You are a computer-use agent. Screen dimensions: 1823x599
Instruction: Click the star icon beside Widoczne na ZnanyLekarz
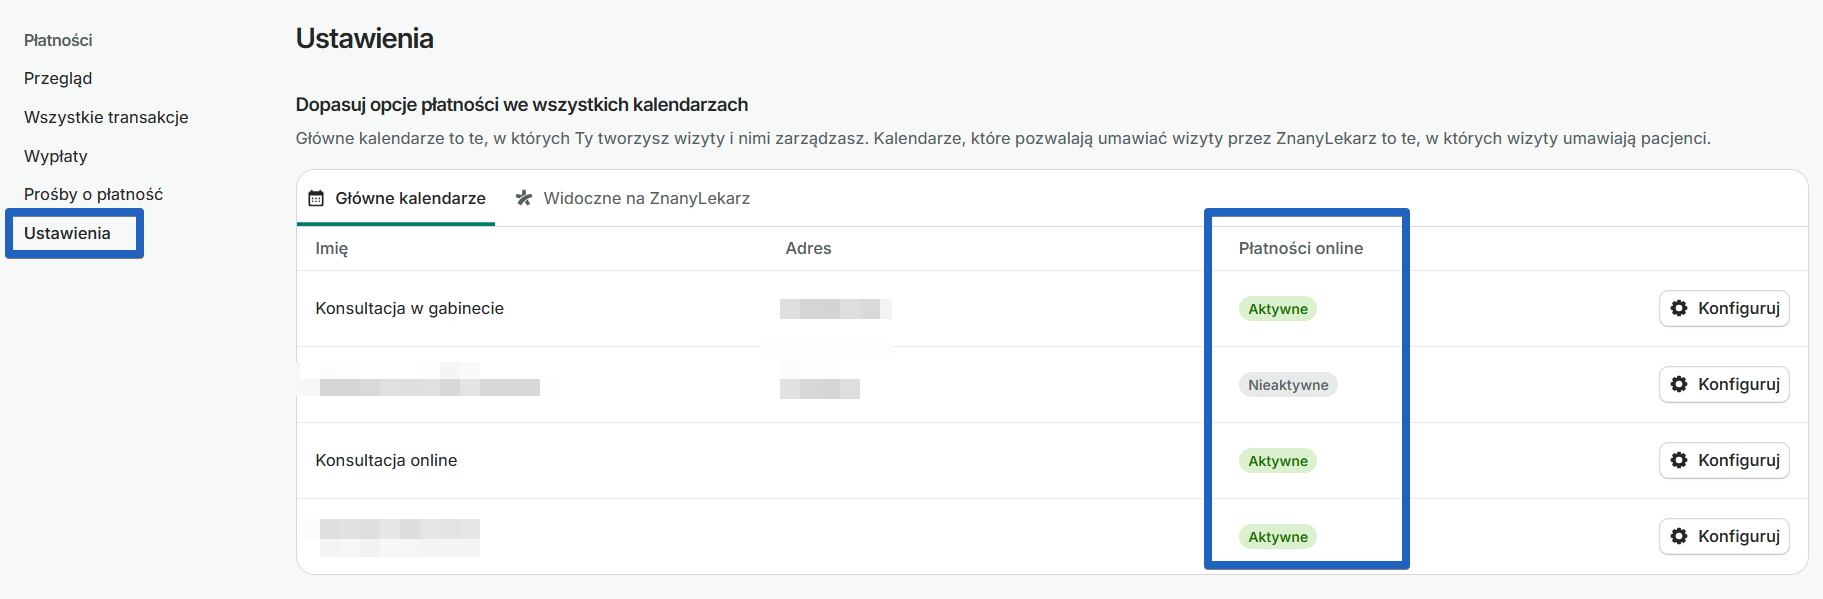[x=523, y=198]
